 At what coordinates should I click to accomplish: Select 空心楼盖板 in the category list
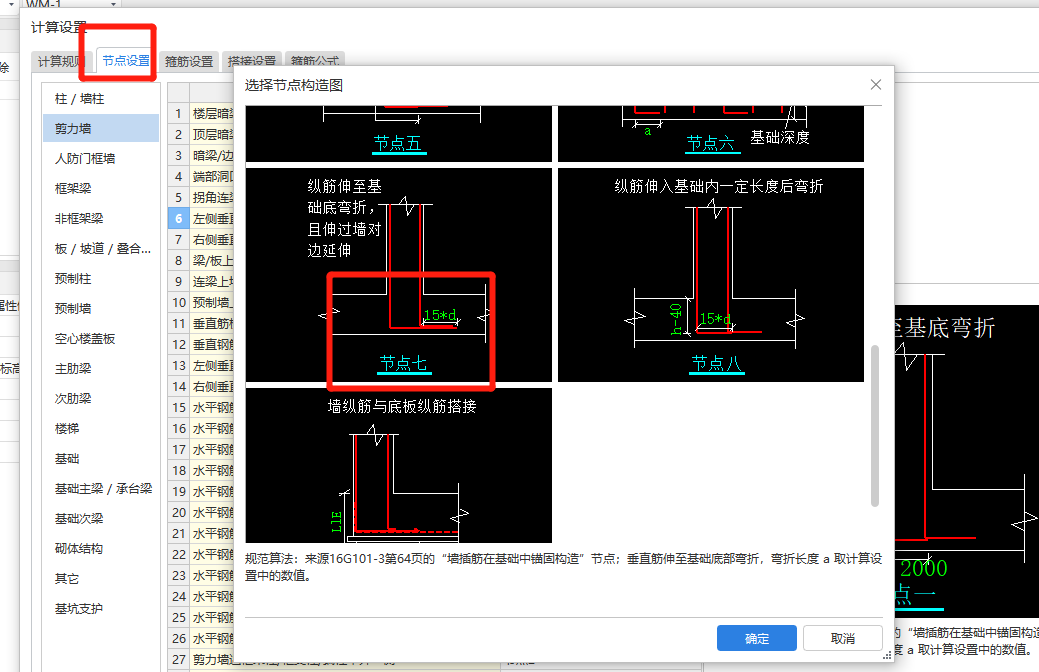pyautogui.click(x=101, y=339)
